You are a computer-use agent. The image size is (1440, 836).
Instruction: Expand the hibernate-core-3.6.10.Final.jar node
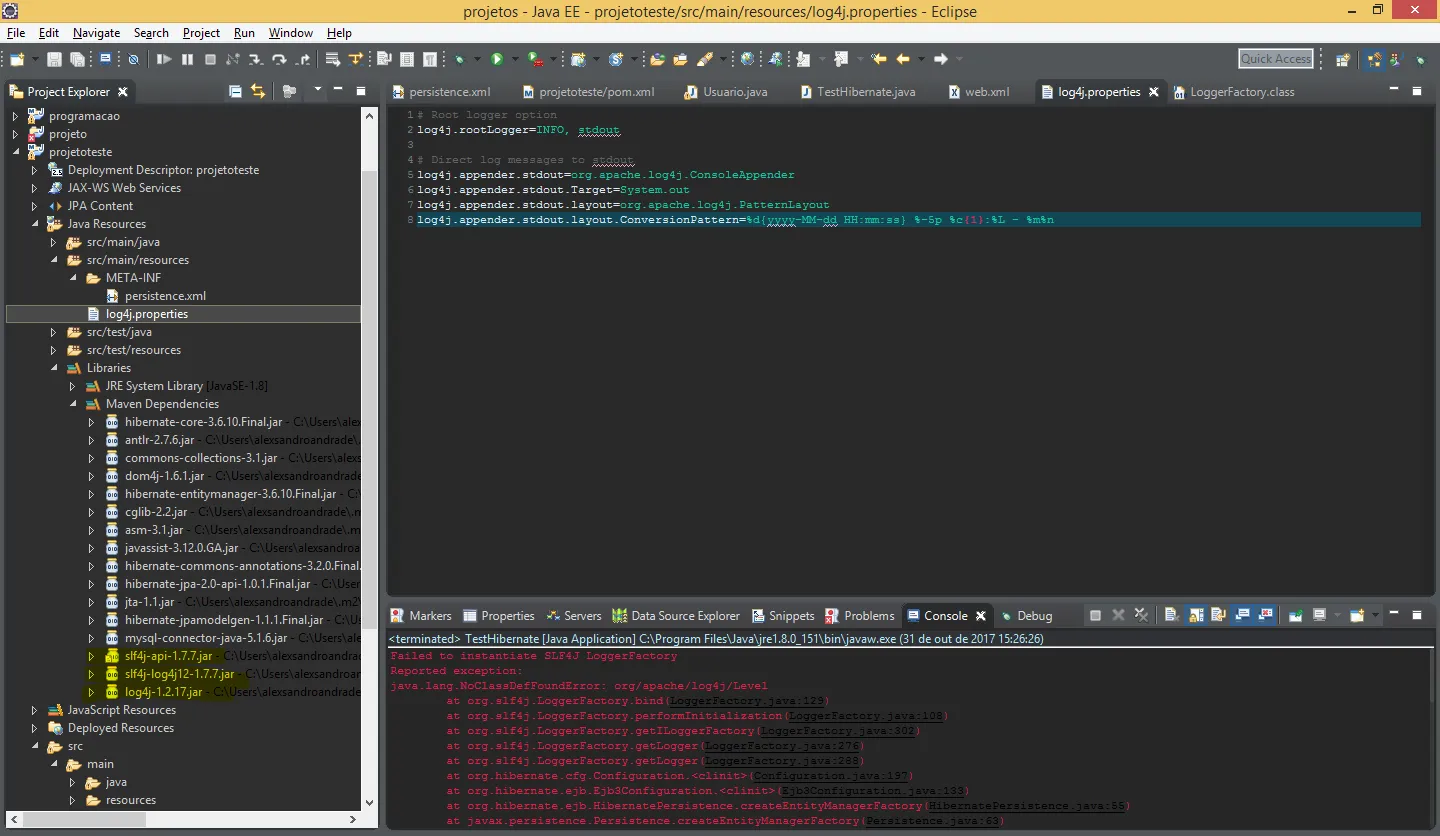[91, 422]
